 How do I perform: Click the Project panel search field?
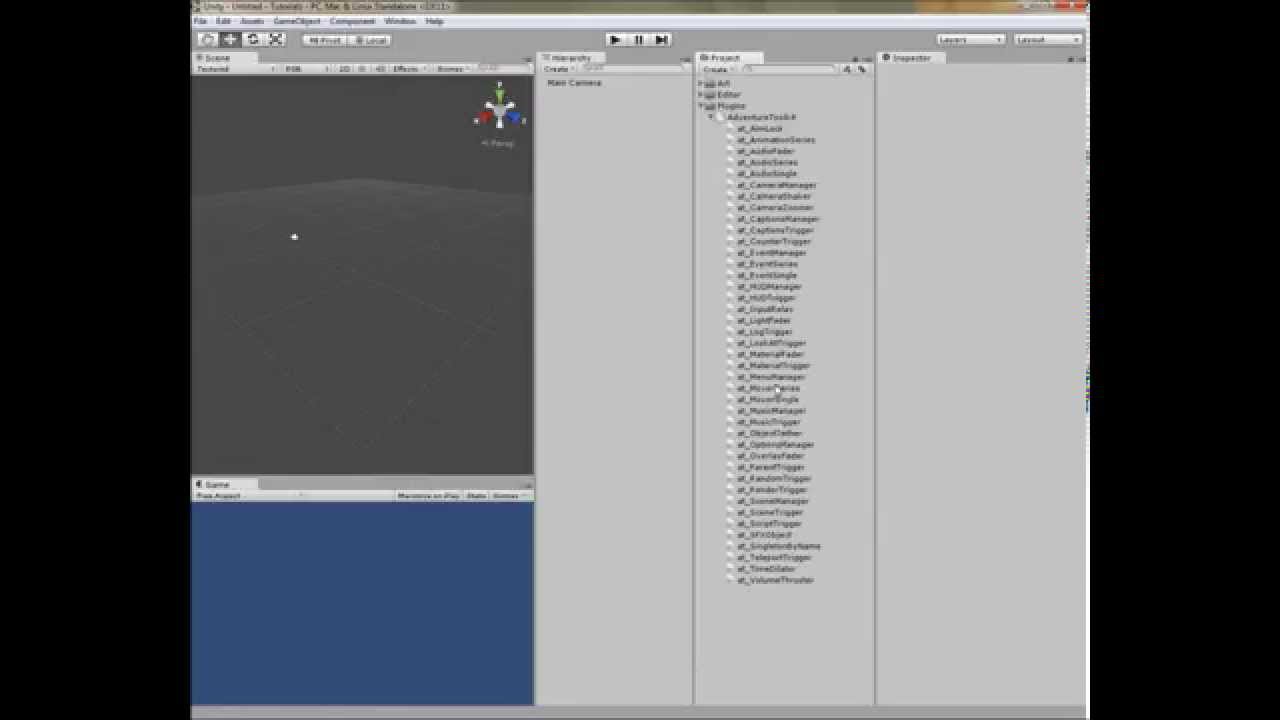789,70
